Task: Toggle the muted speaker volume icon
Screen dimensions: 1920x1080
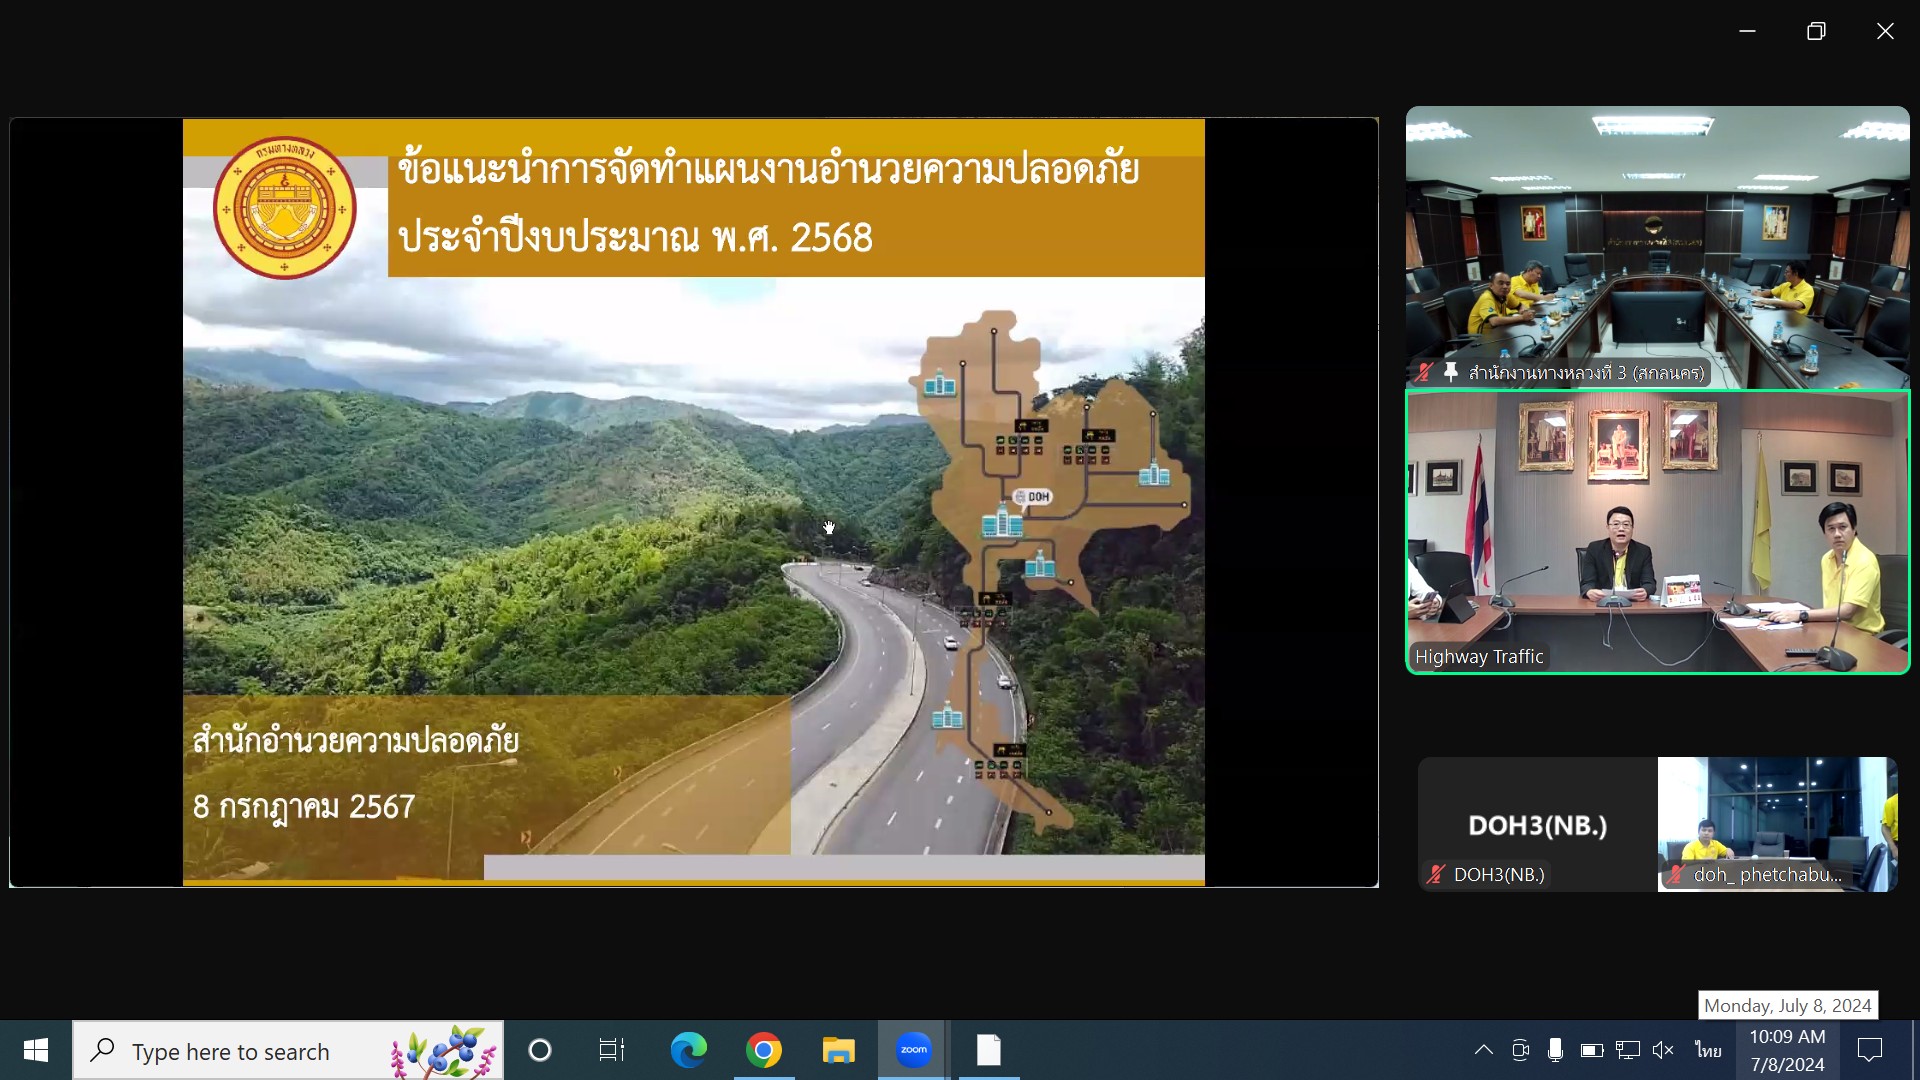Action: pos(1663,1050)
